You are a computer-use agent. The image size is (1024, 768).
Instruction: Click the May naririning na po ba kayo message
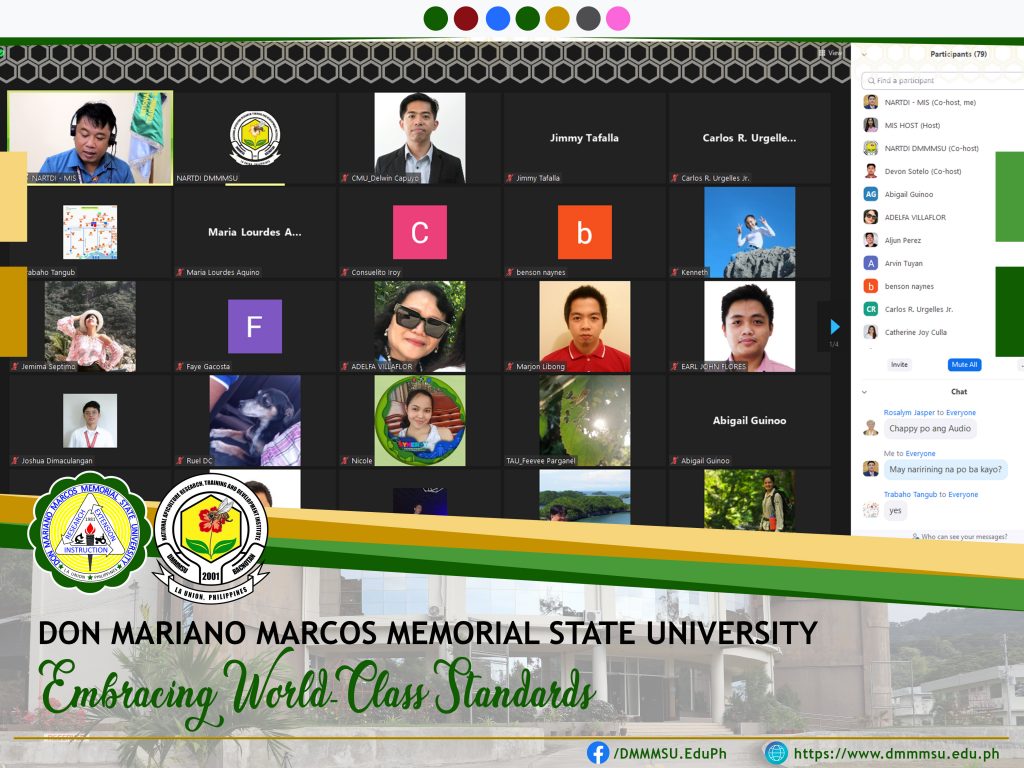[945, 469]
